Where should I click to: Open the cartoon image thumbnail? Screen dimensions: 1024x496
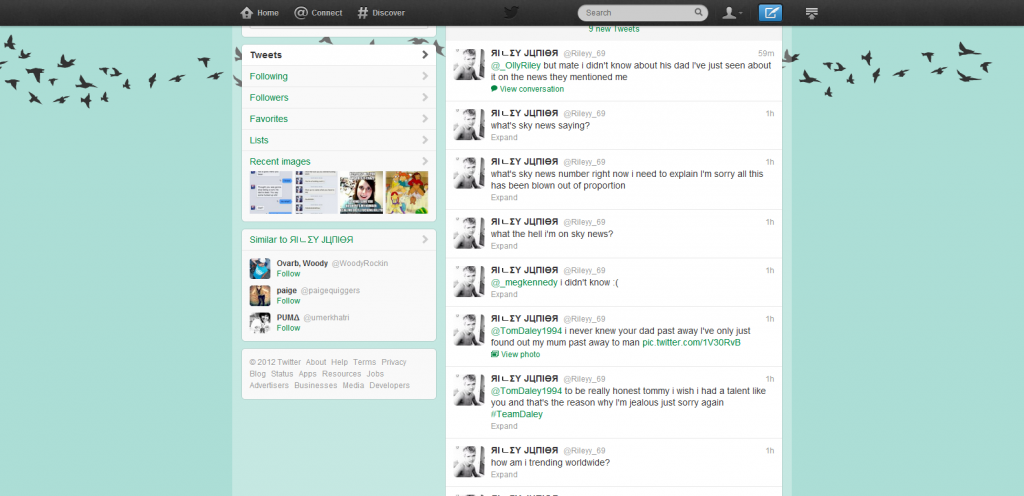point(407,193)
